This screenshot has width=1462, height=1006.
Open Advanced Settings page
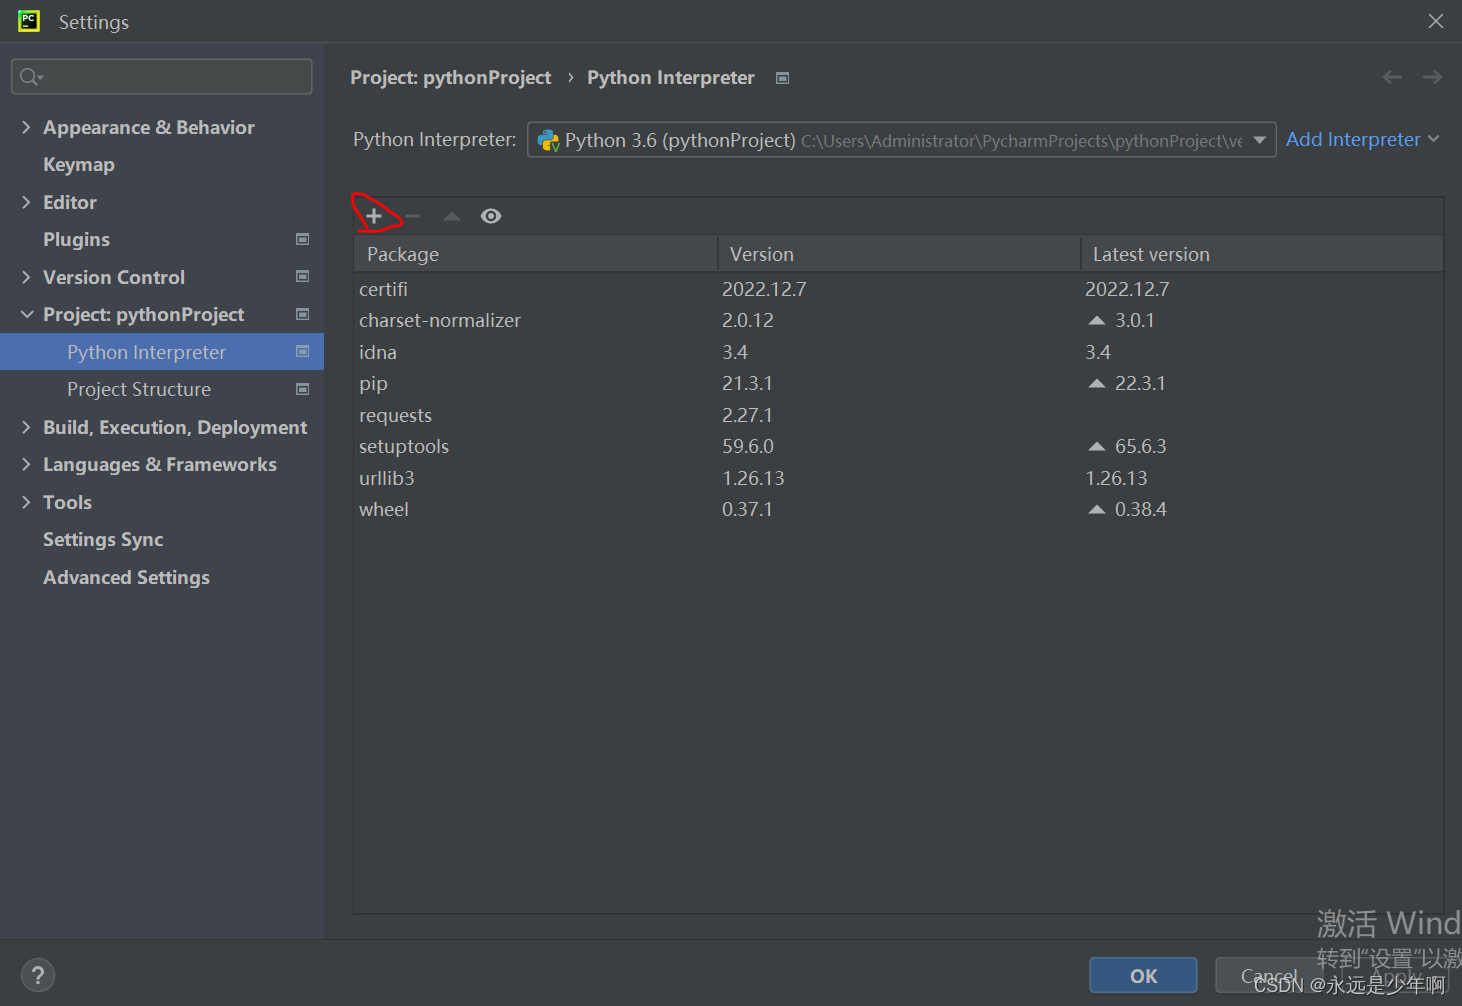126,577
